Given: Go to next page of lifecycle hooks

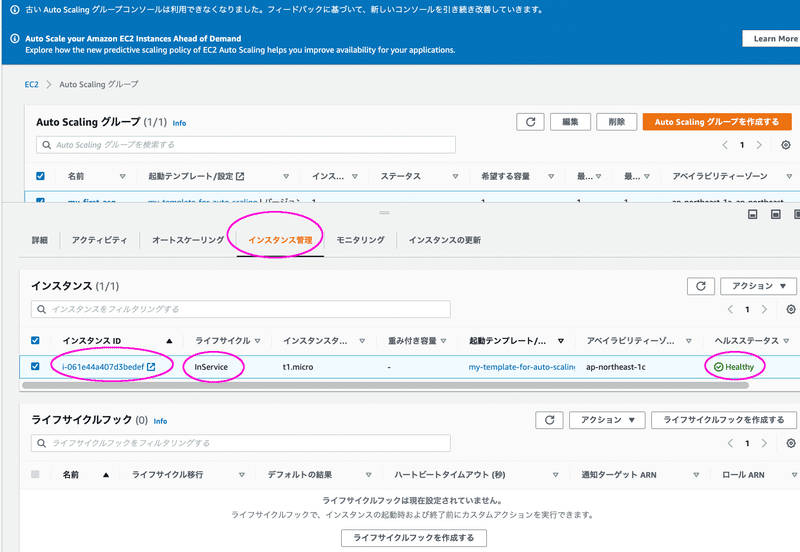Looking at the screenshot, I should click(x=764, y=443).
